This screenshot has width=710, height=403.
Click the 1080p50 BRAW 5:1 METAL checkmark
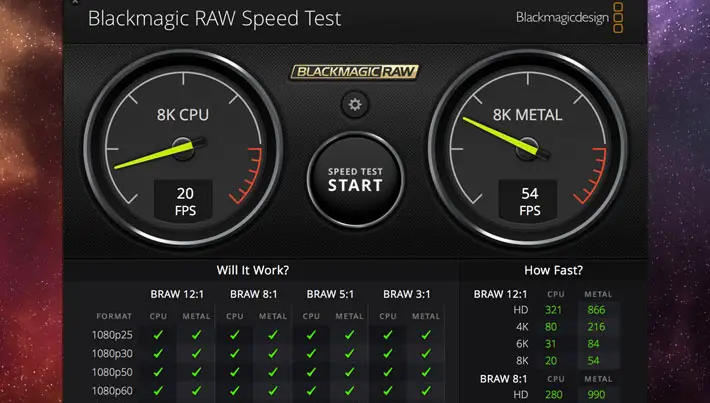click(350, 372)
